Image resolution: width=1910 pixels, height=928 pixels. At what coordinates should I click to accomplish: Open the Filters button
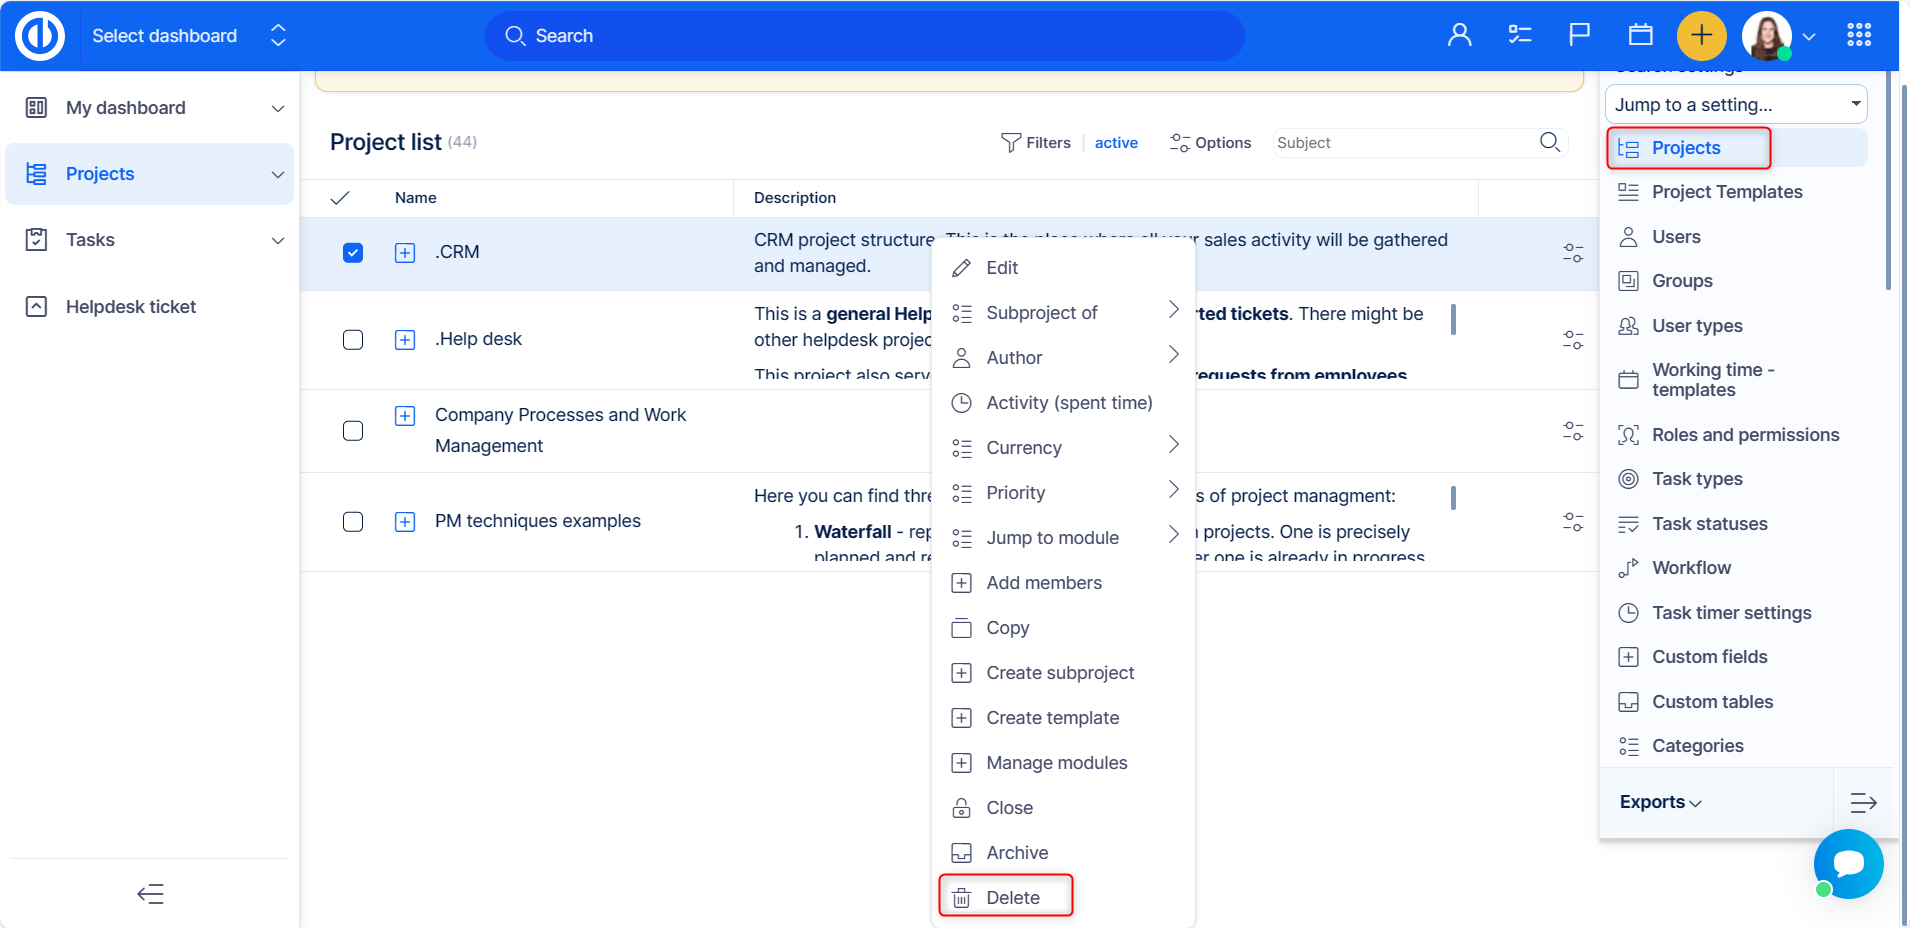(x=1036, y=143)
